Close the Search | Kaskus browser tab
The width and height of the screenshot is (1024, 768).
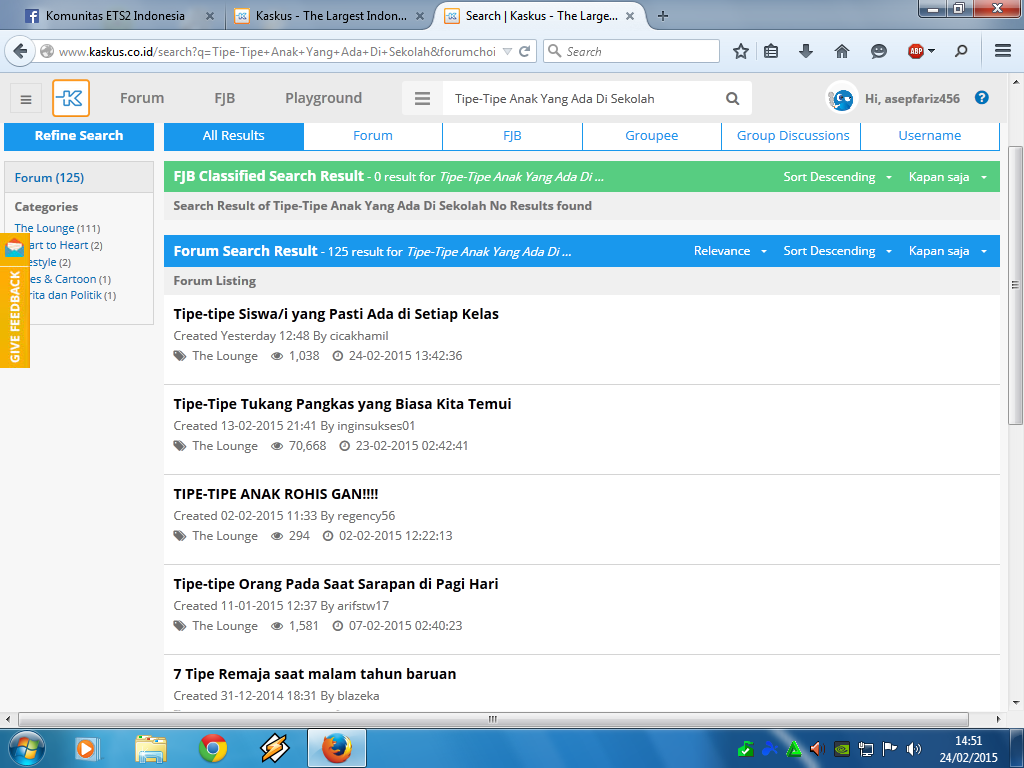tap(630, 16)
